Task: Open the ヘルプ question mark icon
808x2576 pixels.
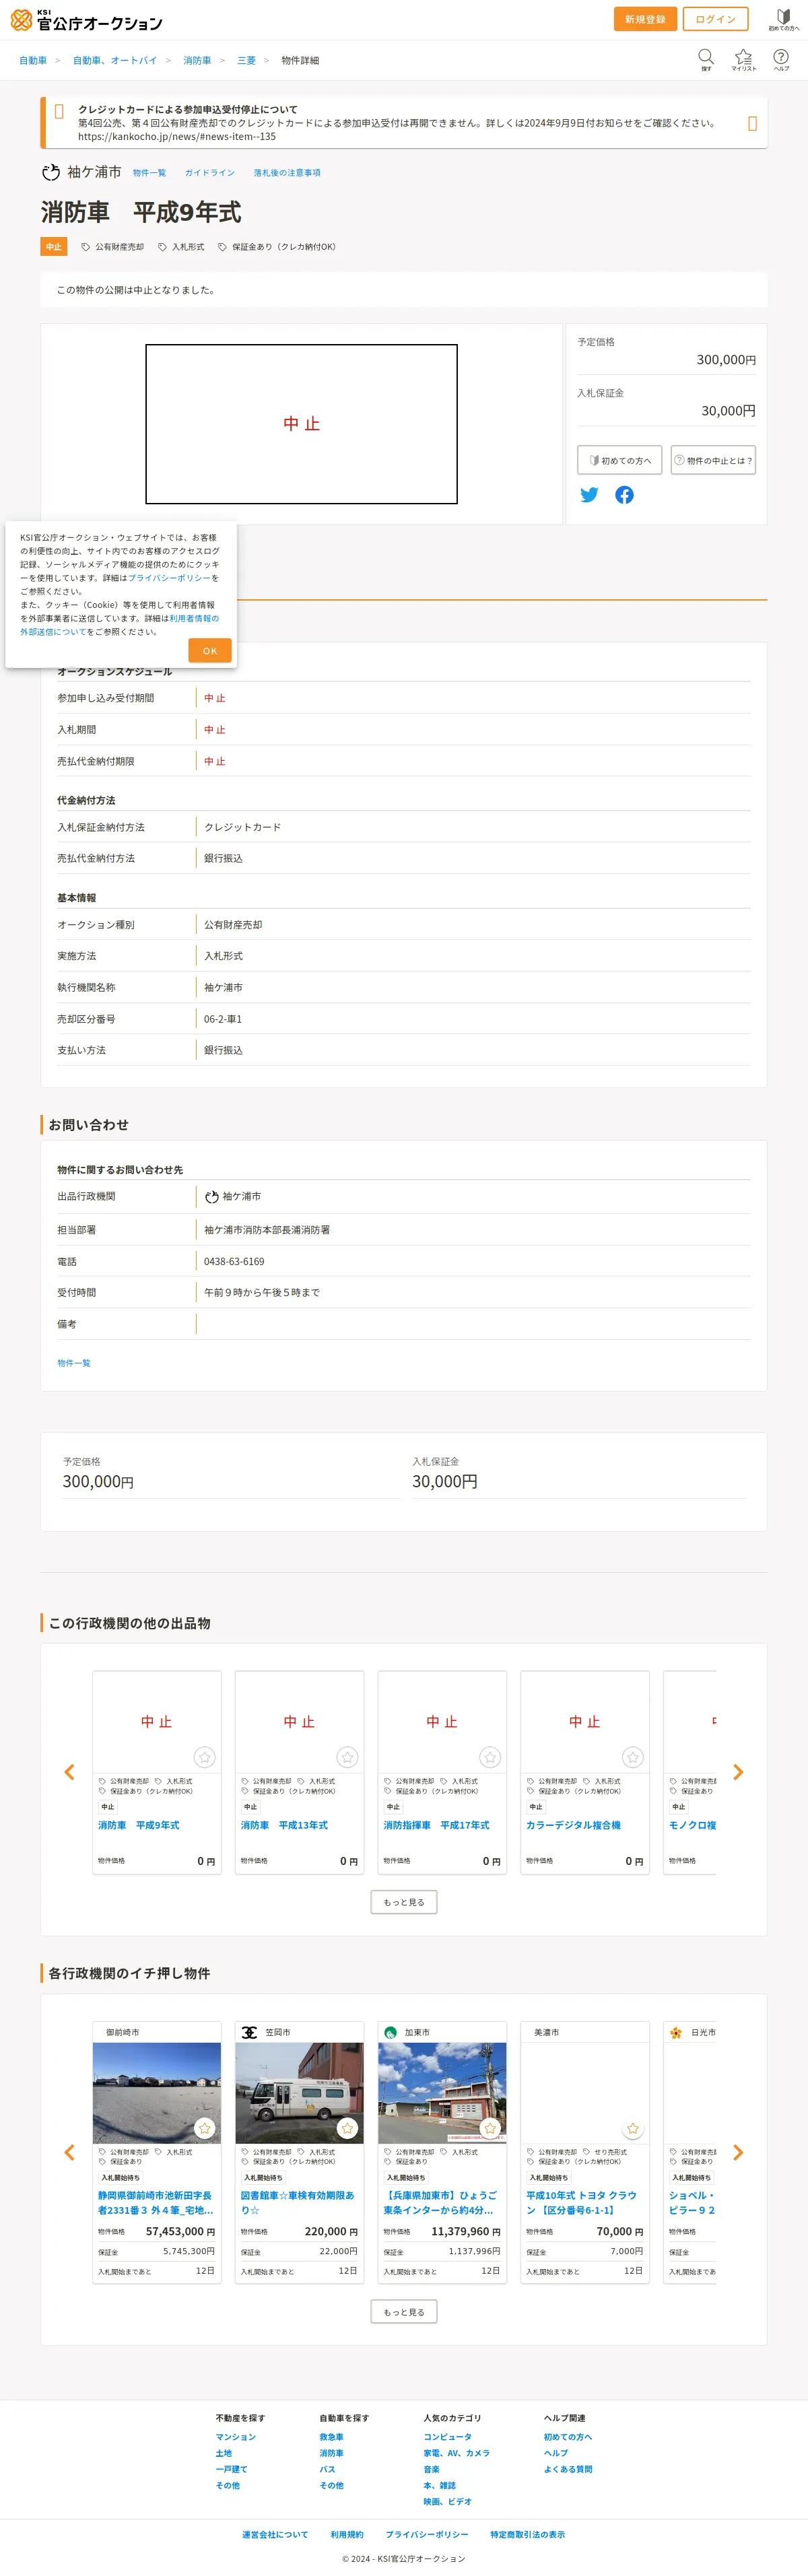Action: [x=781, y=59]
